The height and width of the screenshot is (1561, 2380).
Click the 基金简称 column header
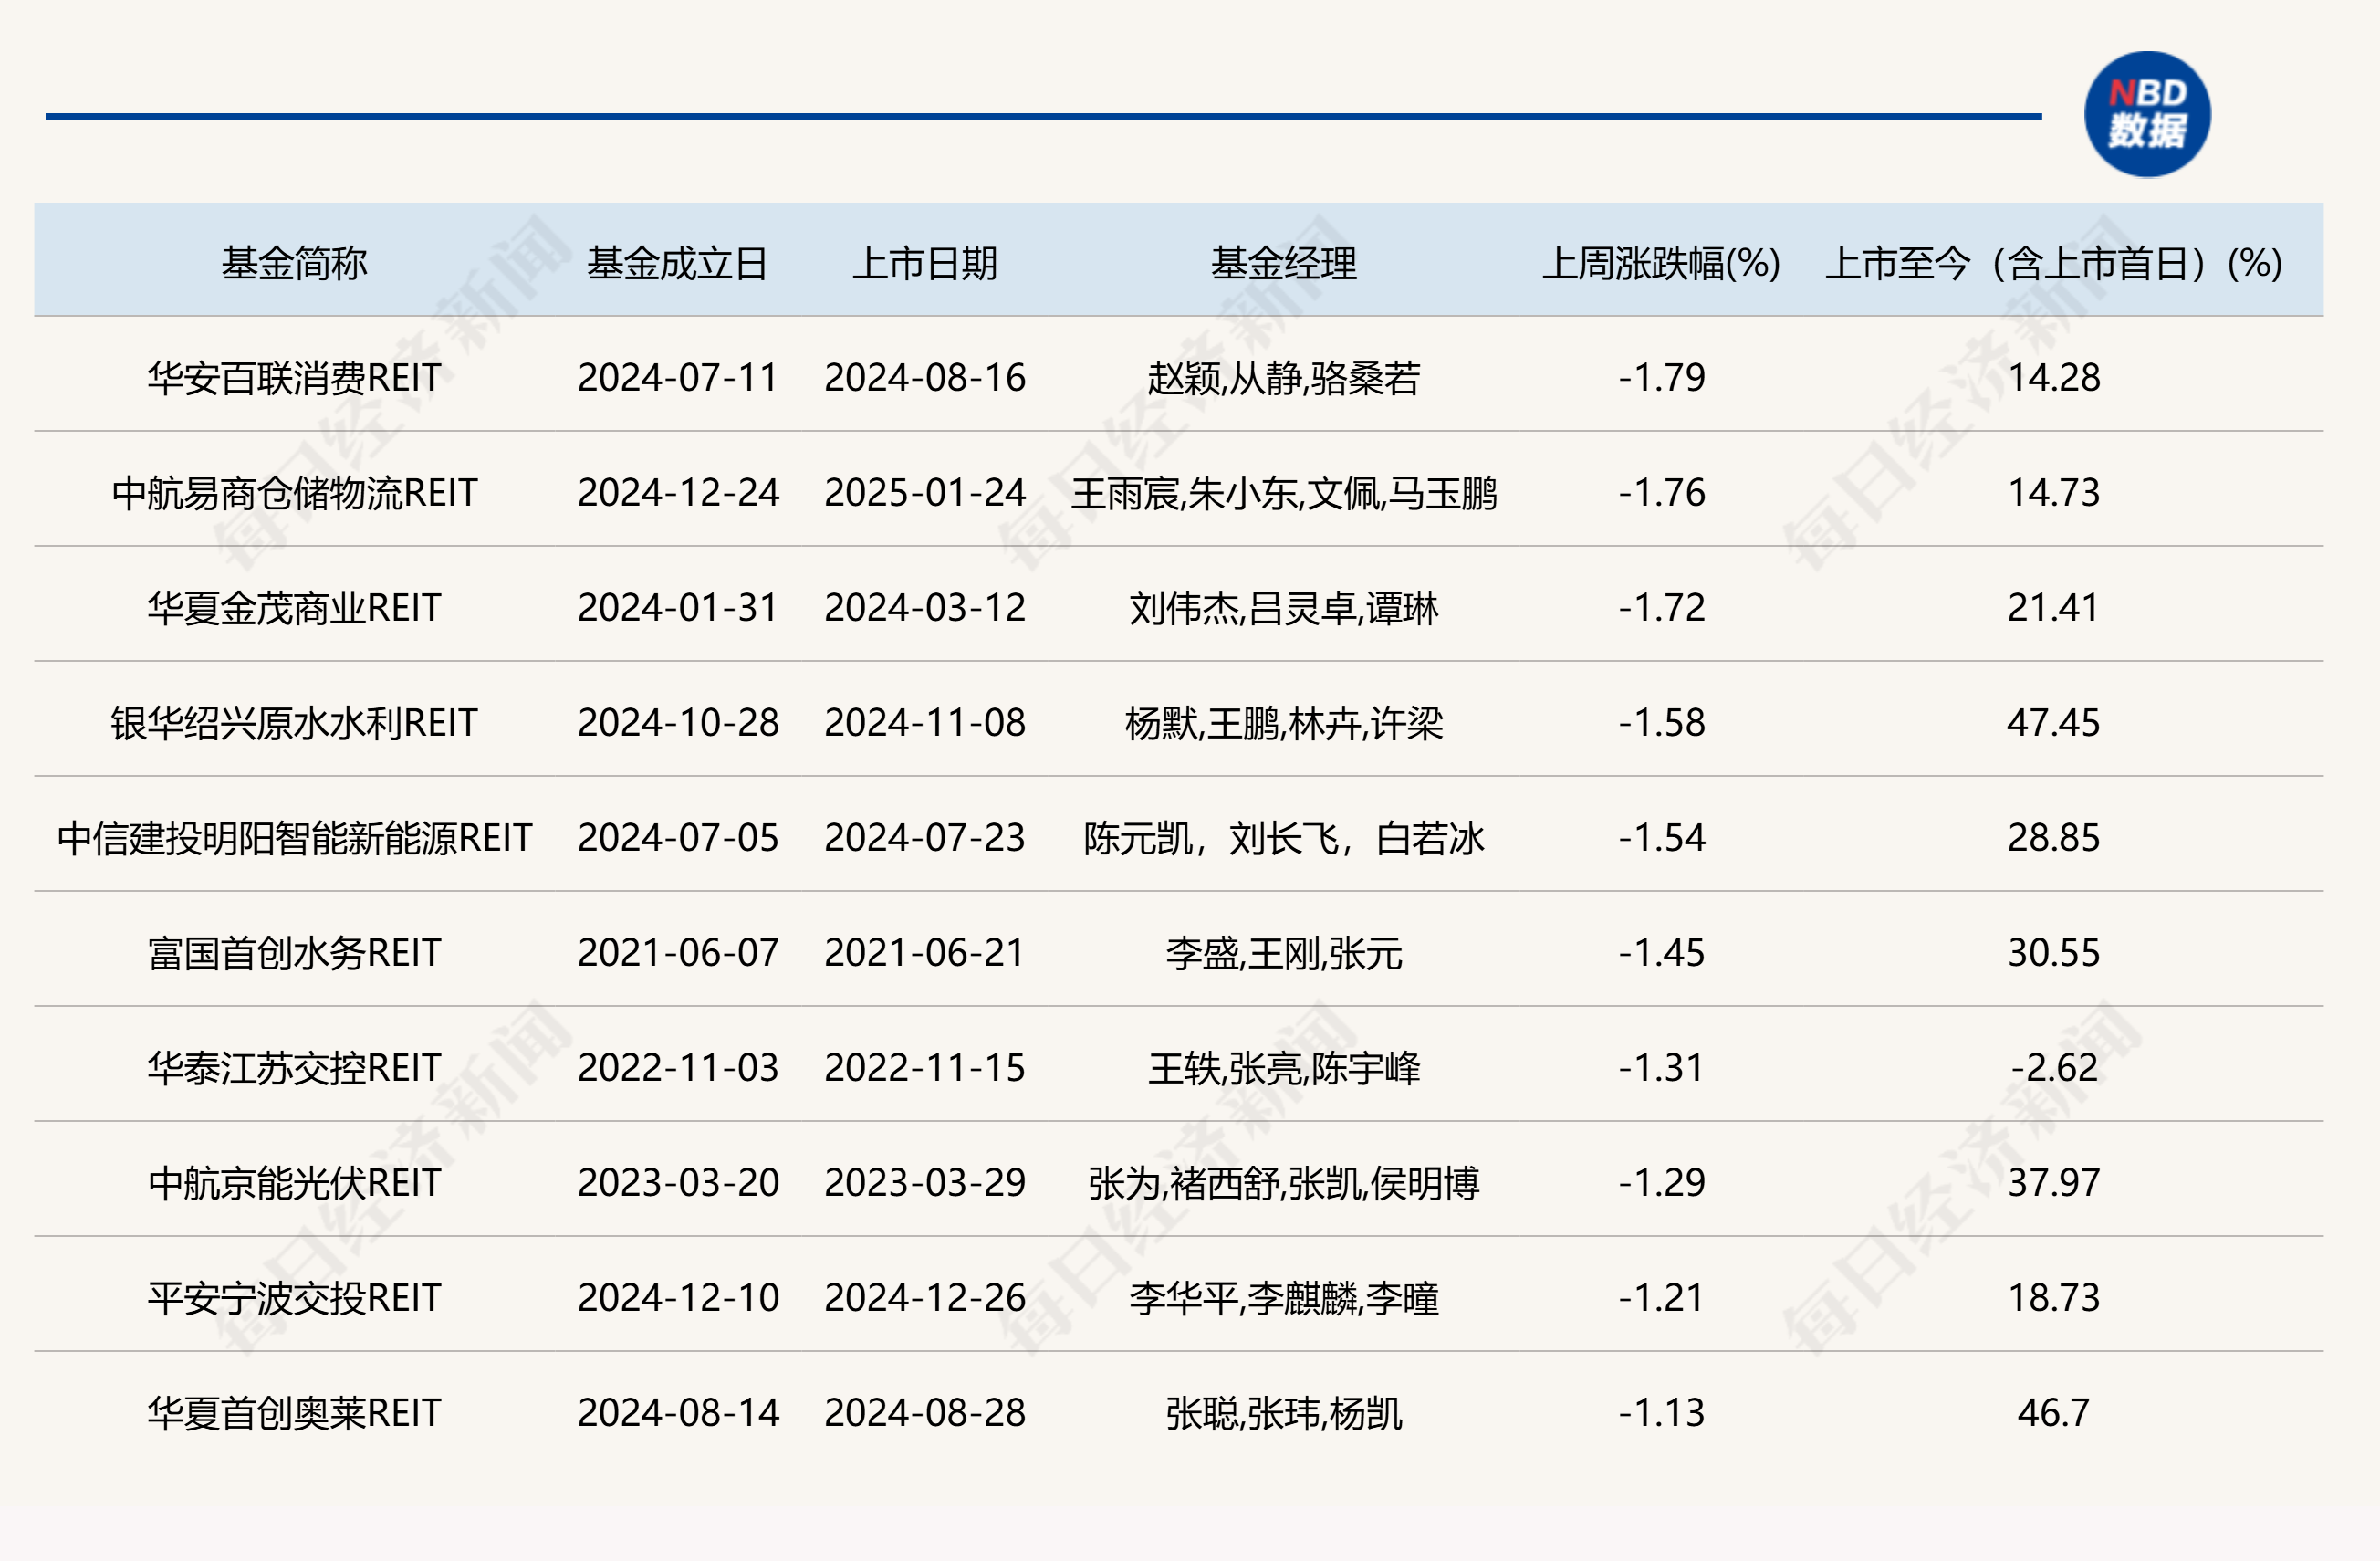click(294, 264)
